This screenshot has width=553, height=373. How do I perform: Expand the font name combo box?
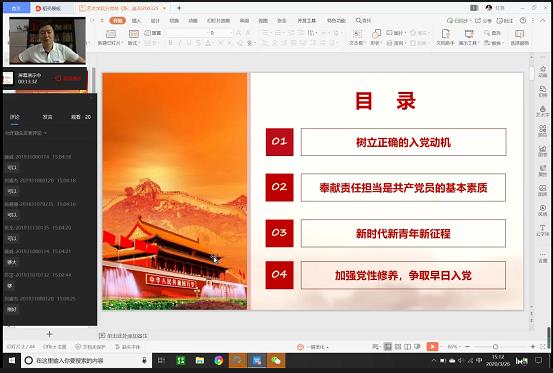187,33
